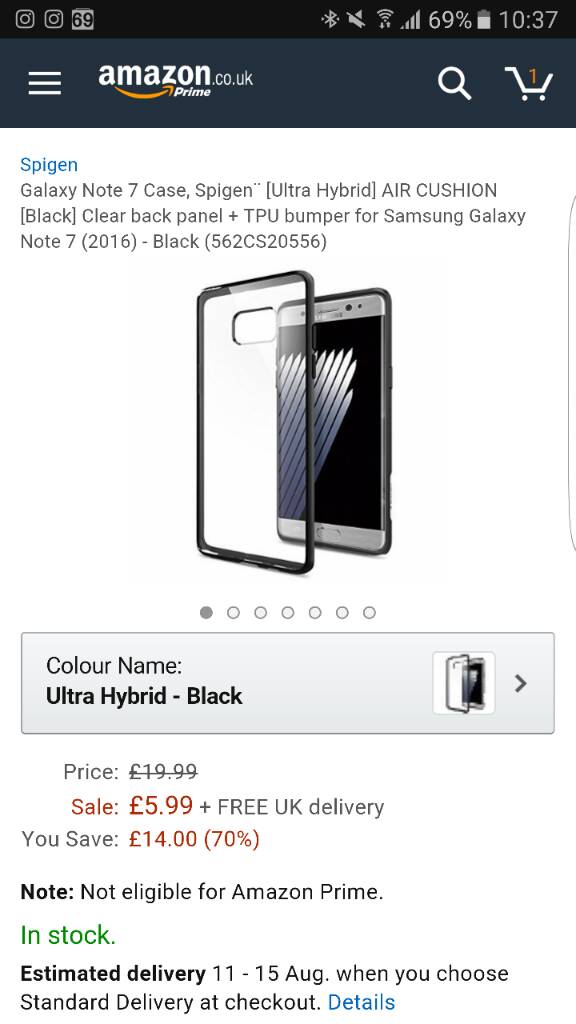Screen dimensions: 576x1024
Task: Select the second image carousel dot
Action: coord(233,613)
